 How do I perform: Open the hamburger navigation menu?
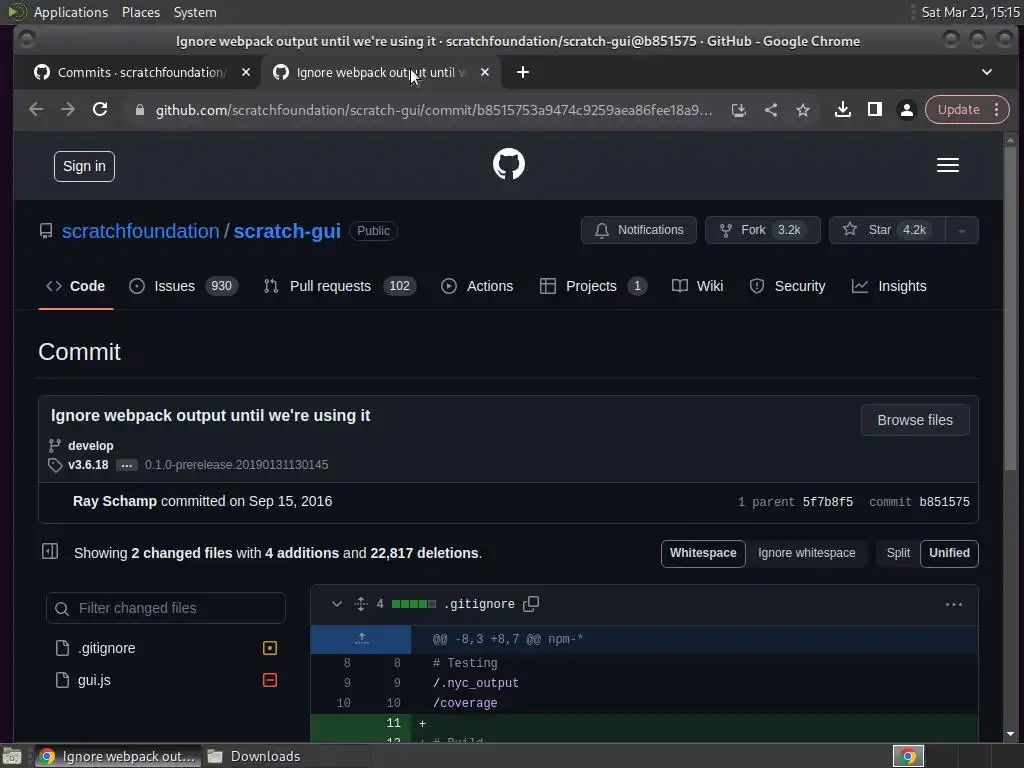[x=948, y=165]
